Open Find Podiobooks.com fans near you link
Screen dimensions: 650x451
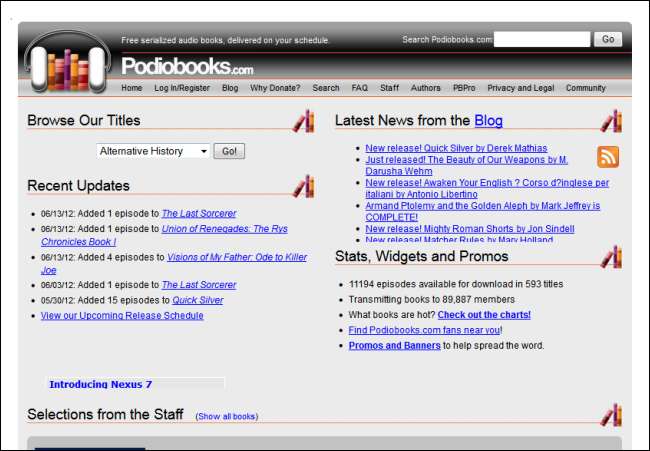[x=424, y=330]
